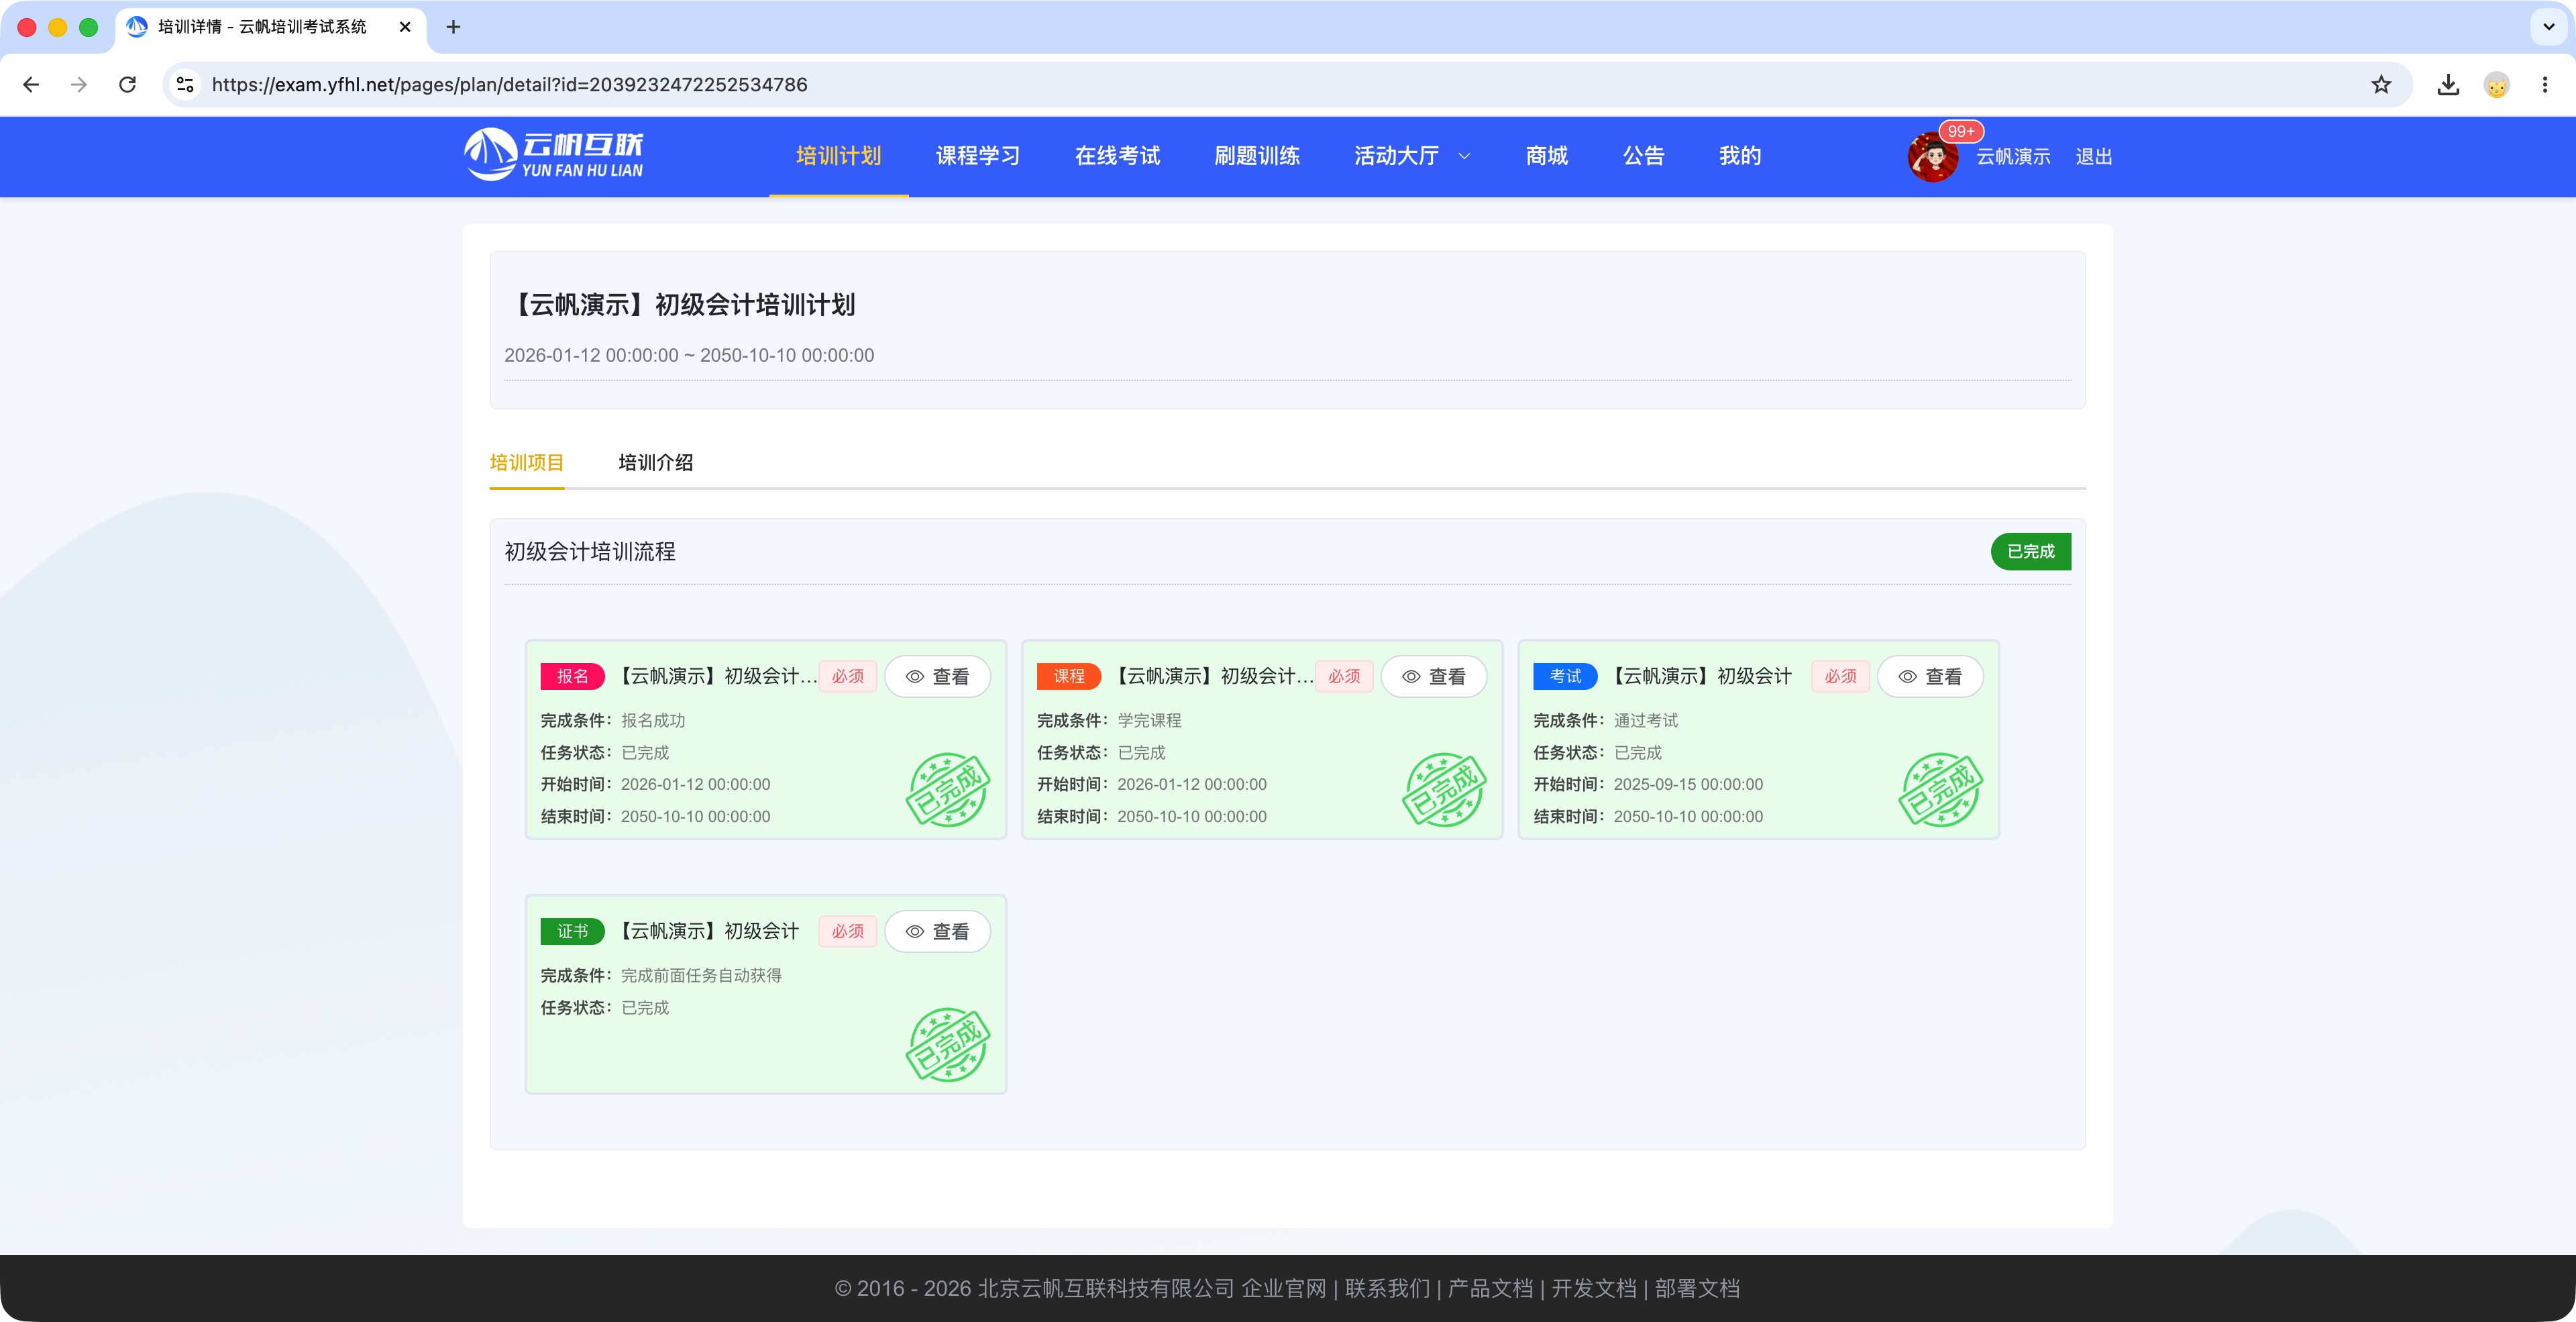Image resolution: width=2576 pixels, height=1322 pixels.
Task: Open a new browser tab
Action: pyautogui.click(x=453, y=27)
